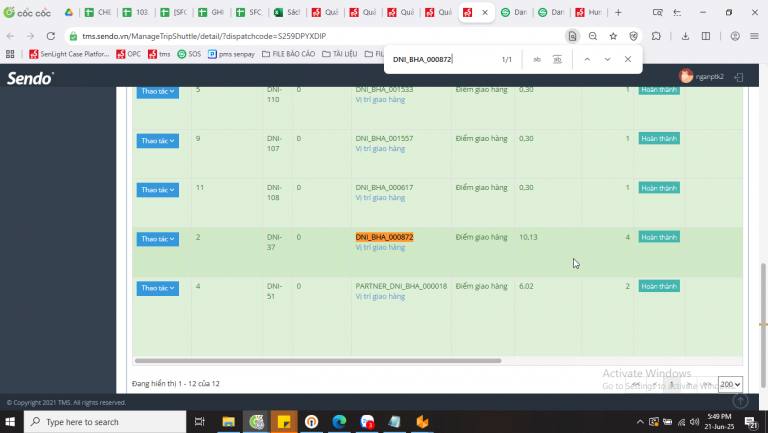Image resolution: width=768 pixels, height=433 pixels.
Task: Open Vị trí giao hàng under PARTNER_DNI_BHA_000018
Action: [380, 296]
